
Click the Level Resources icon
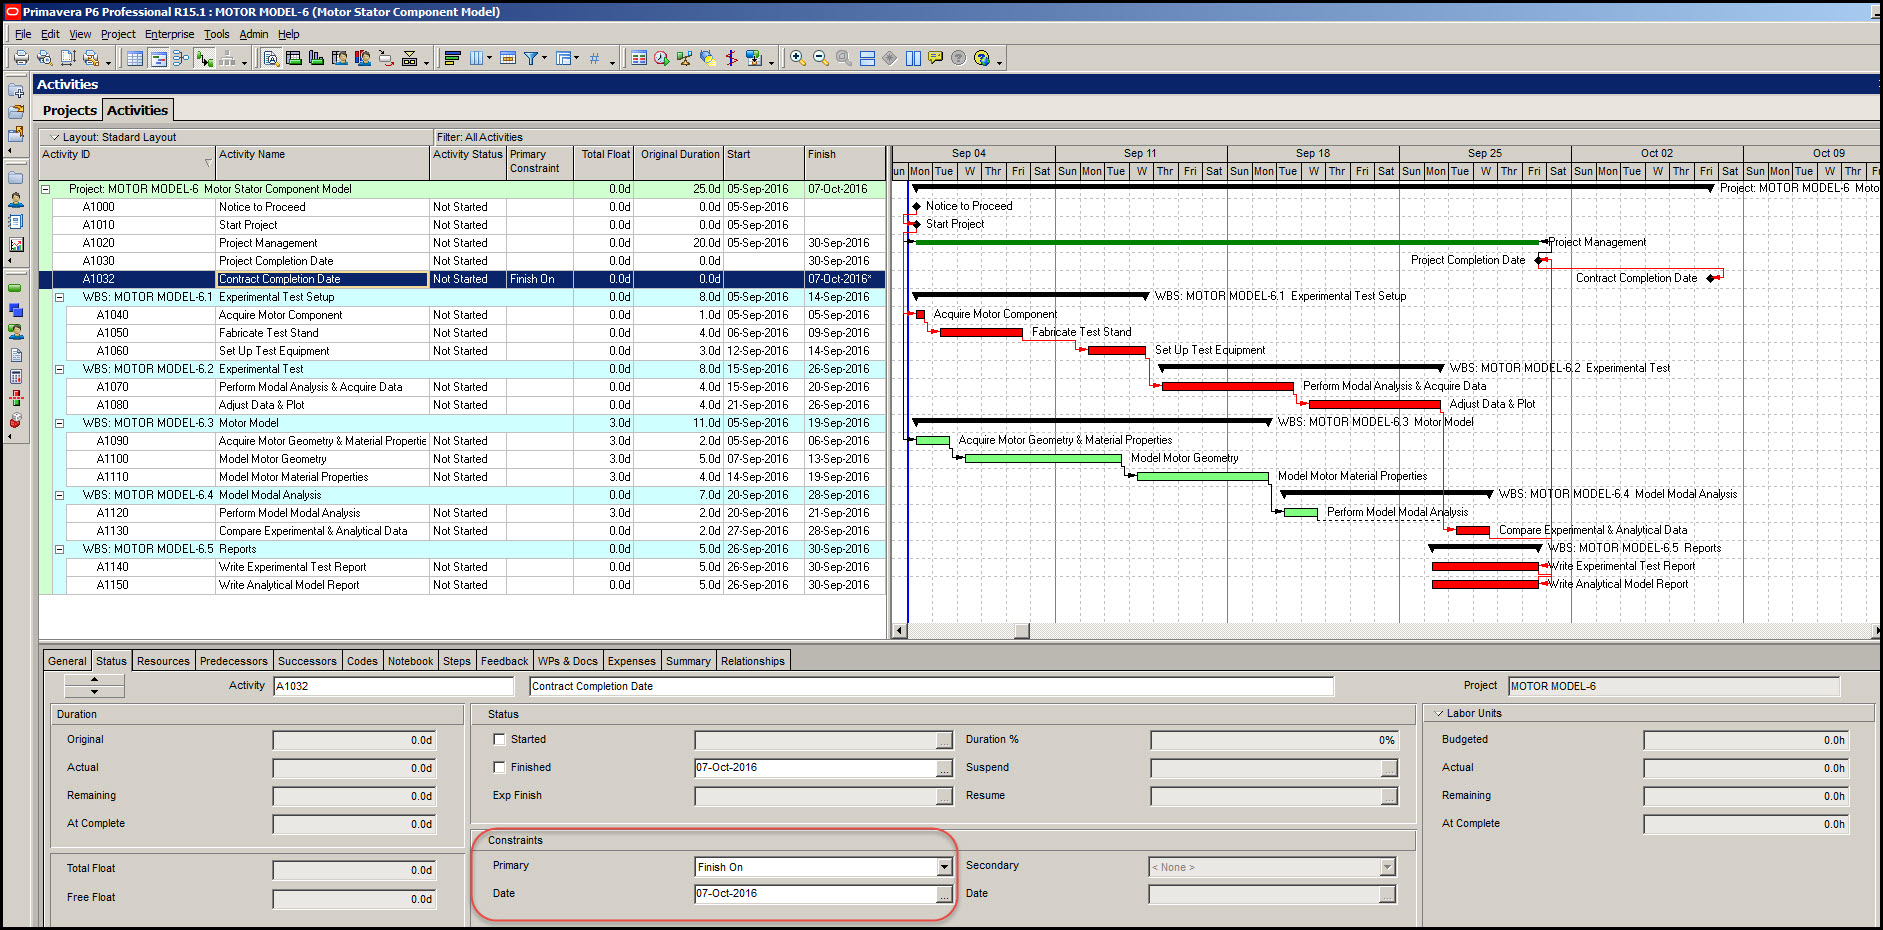coord(684,58)
